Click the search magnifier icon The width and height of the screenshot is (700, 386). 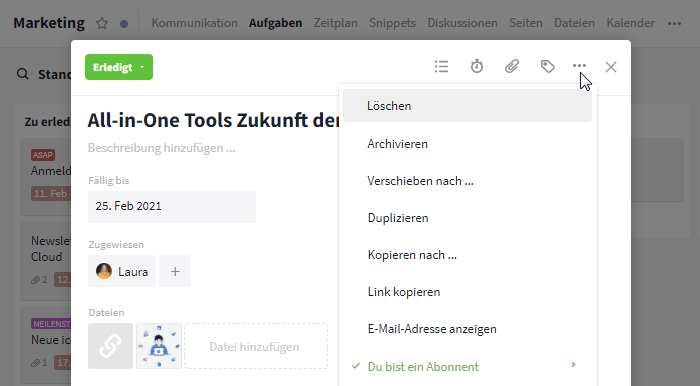click(22, 74)
